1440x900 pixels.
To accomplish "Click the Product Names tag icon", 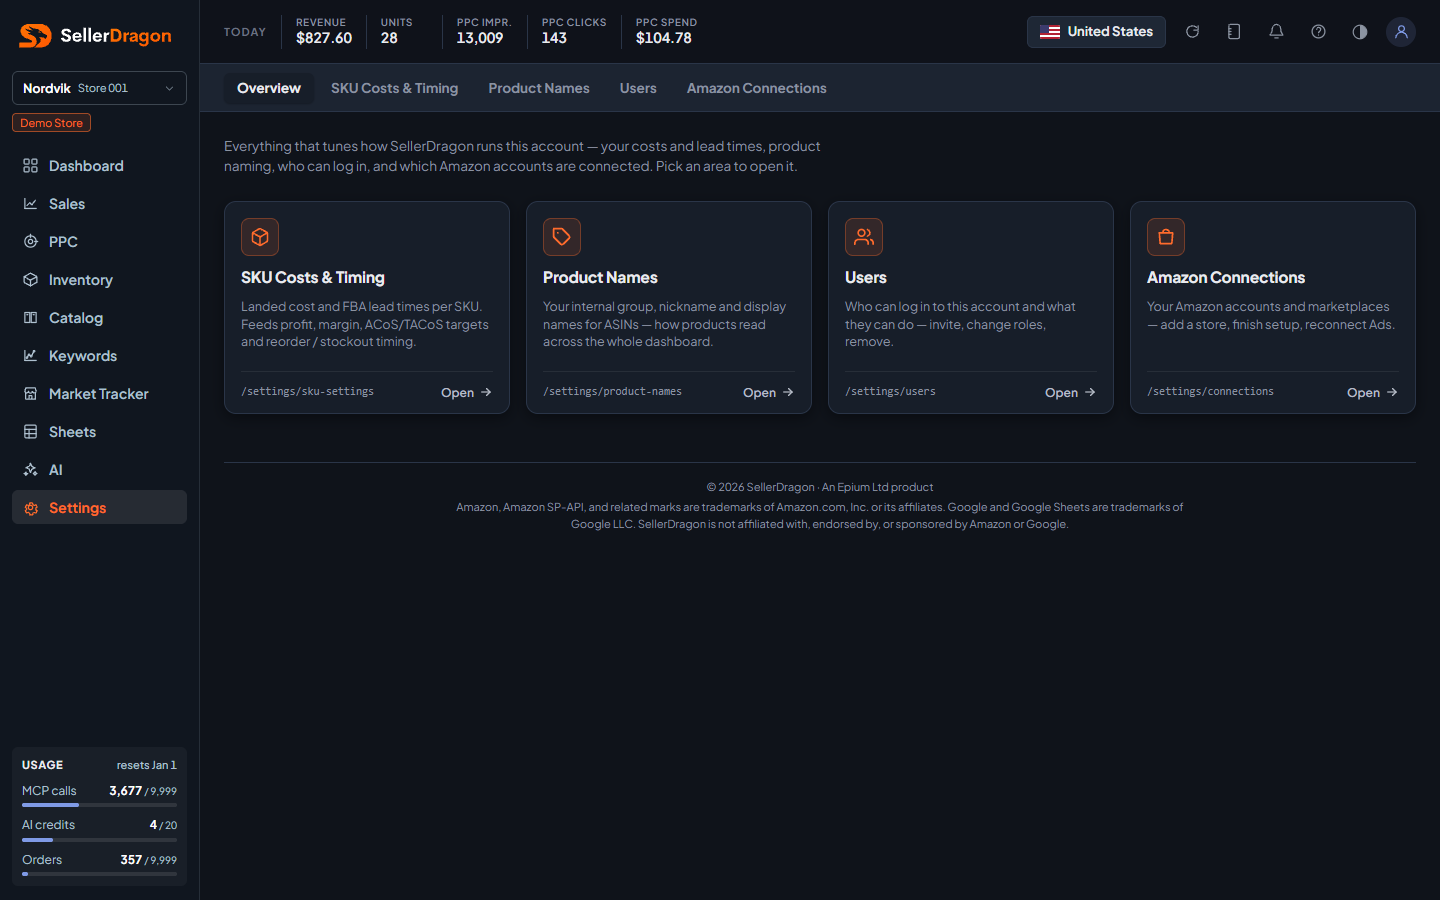I will point(562,237).
